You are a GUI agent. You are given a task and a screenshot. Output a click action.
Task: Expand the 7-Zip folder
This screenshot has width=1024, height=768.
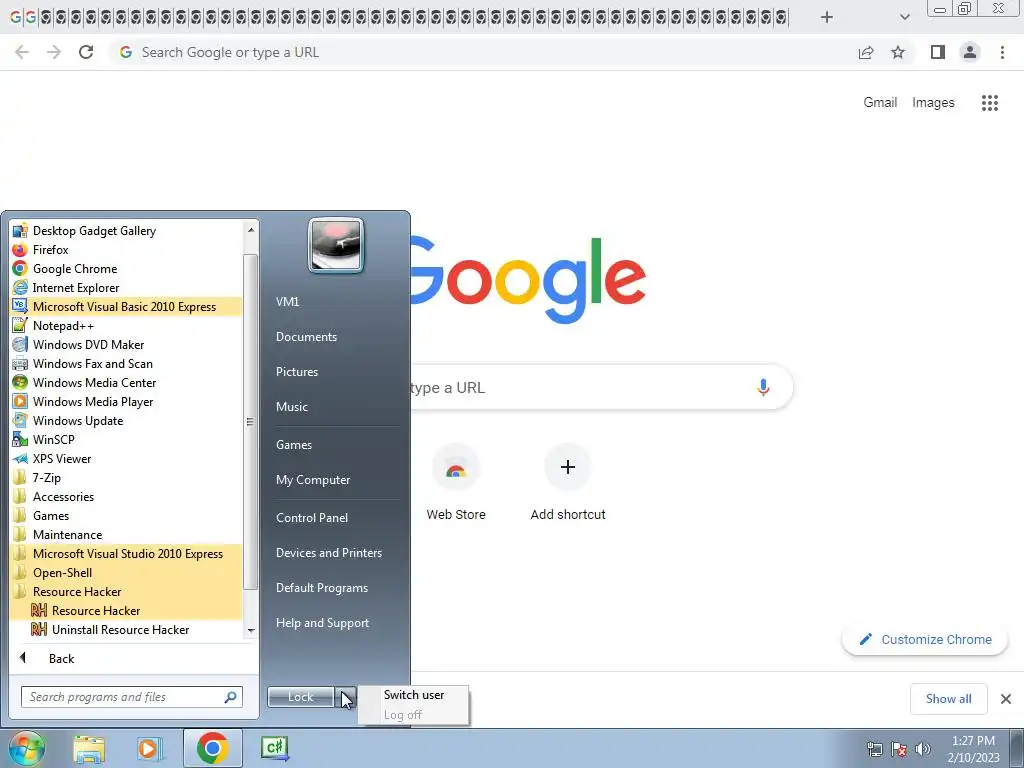126,477
